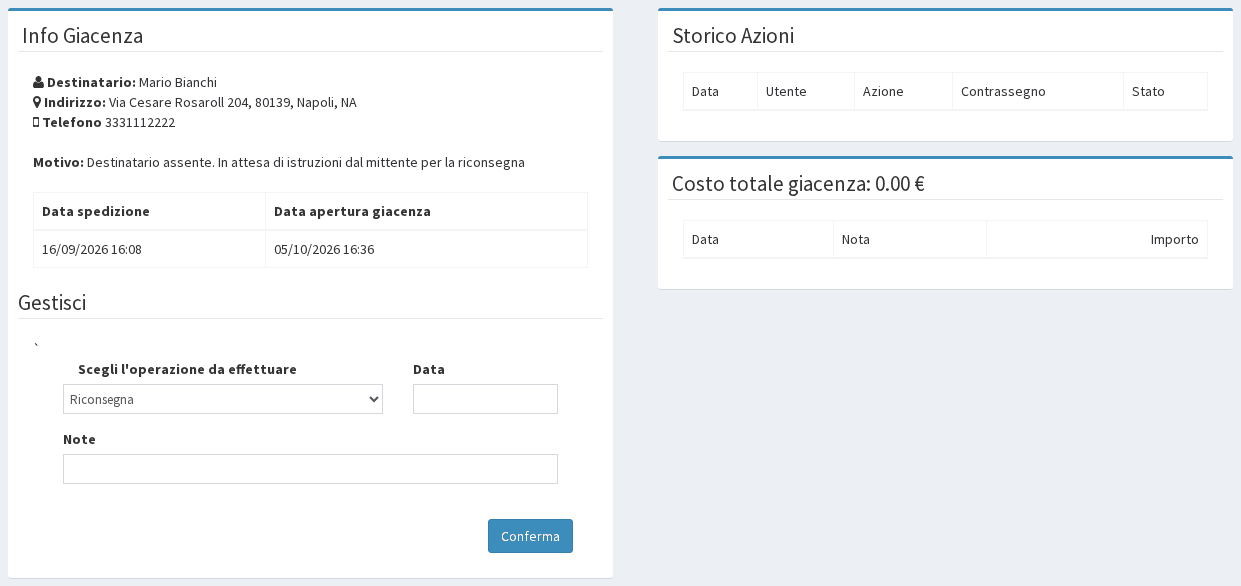This screenshot has height=586, width=1241.
Task: Click the Gestisci section heading
Action: [52, 303]
